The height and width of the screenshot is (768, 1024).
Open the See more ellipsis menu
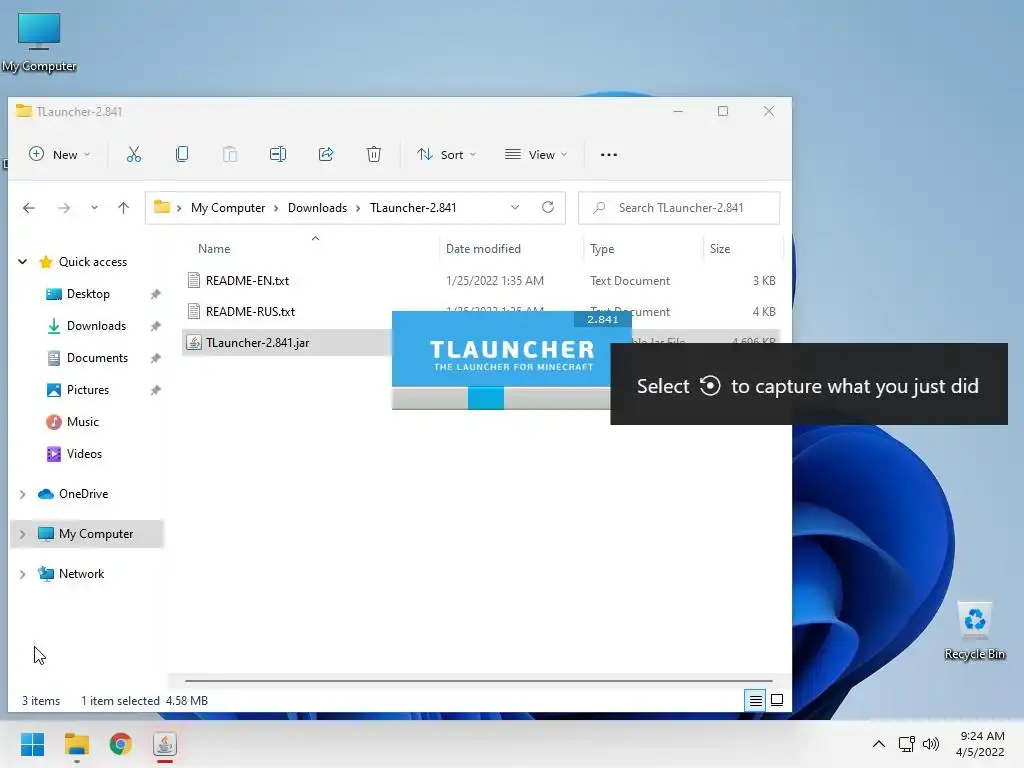tap(609, 155)
